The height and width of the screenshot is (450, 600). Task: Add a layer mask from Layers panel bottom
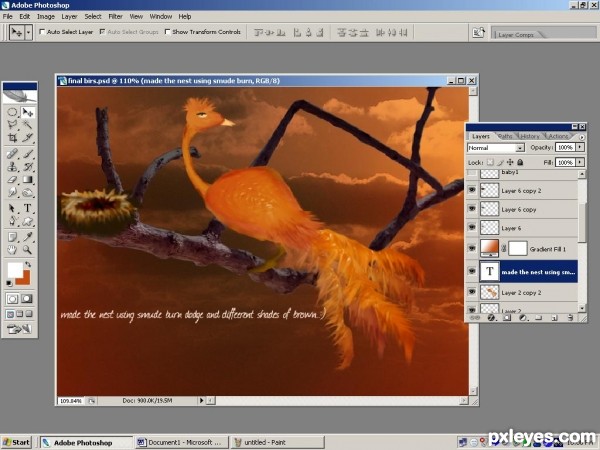507,318
